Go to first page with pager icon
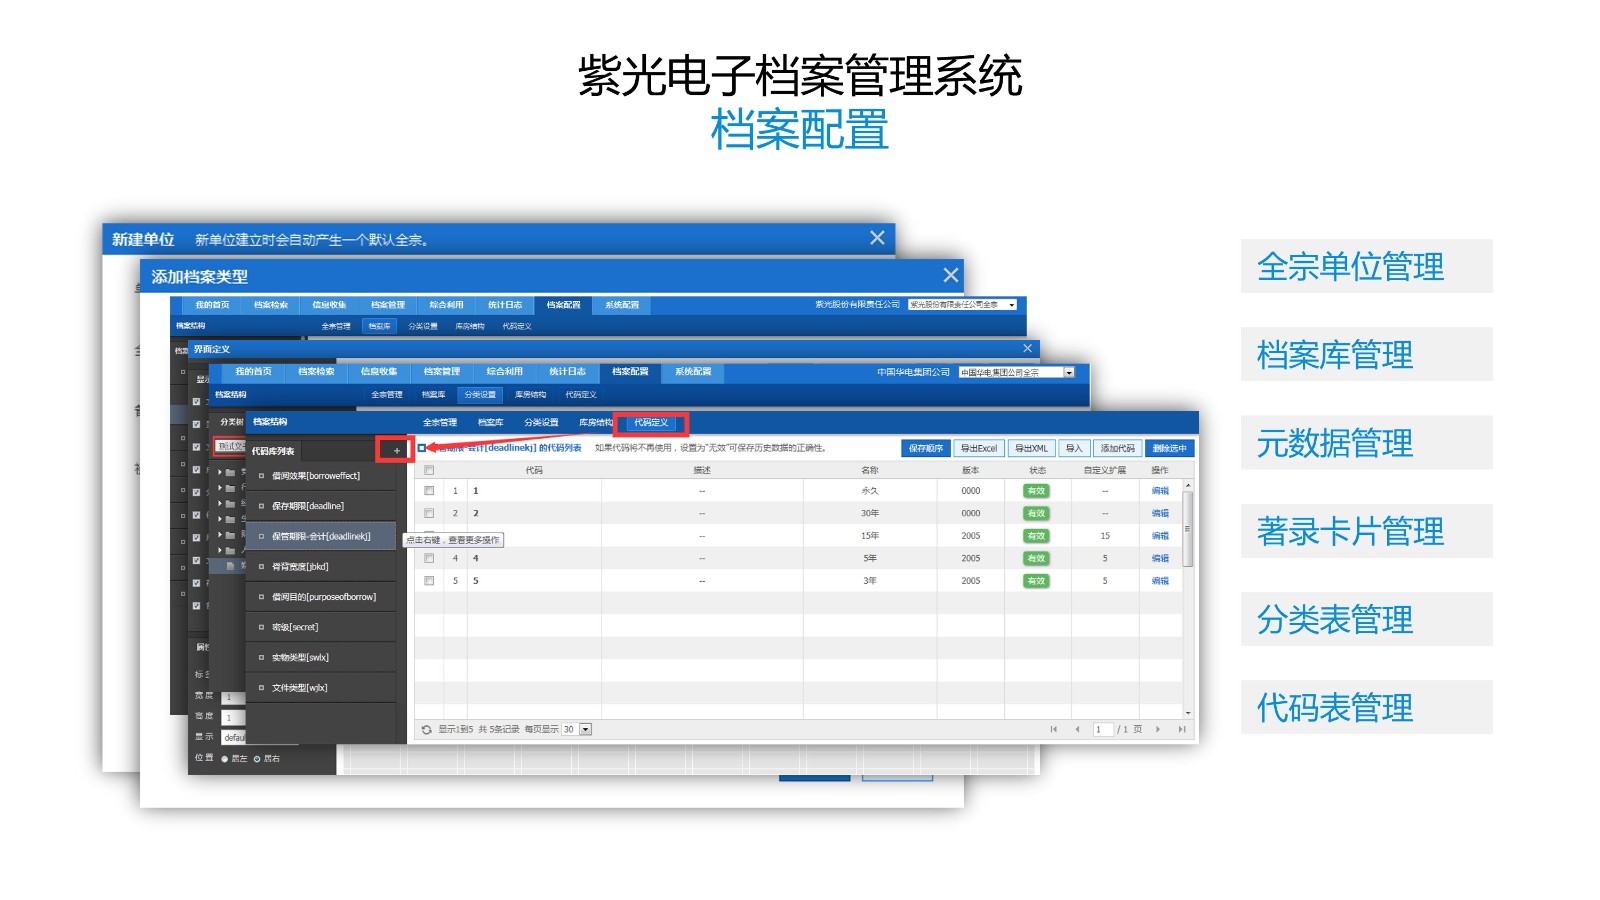 (x=1054, y=730)
